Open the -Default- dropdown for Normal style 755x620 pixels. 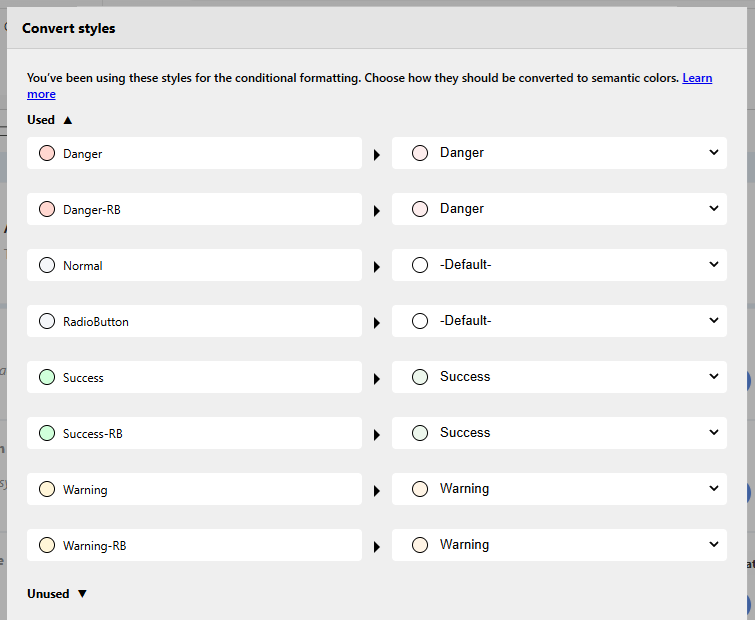(559, 265)
